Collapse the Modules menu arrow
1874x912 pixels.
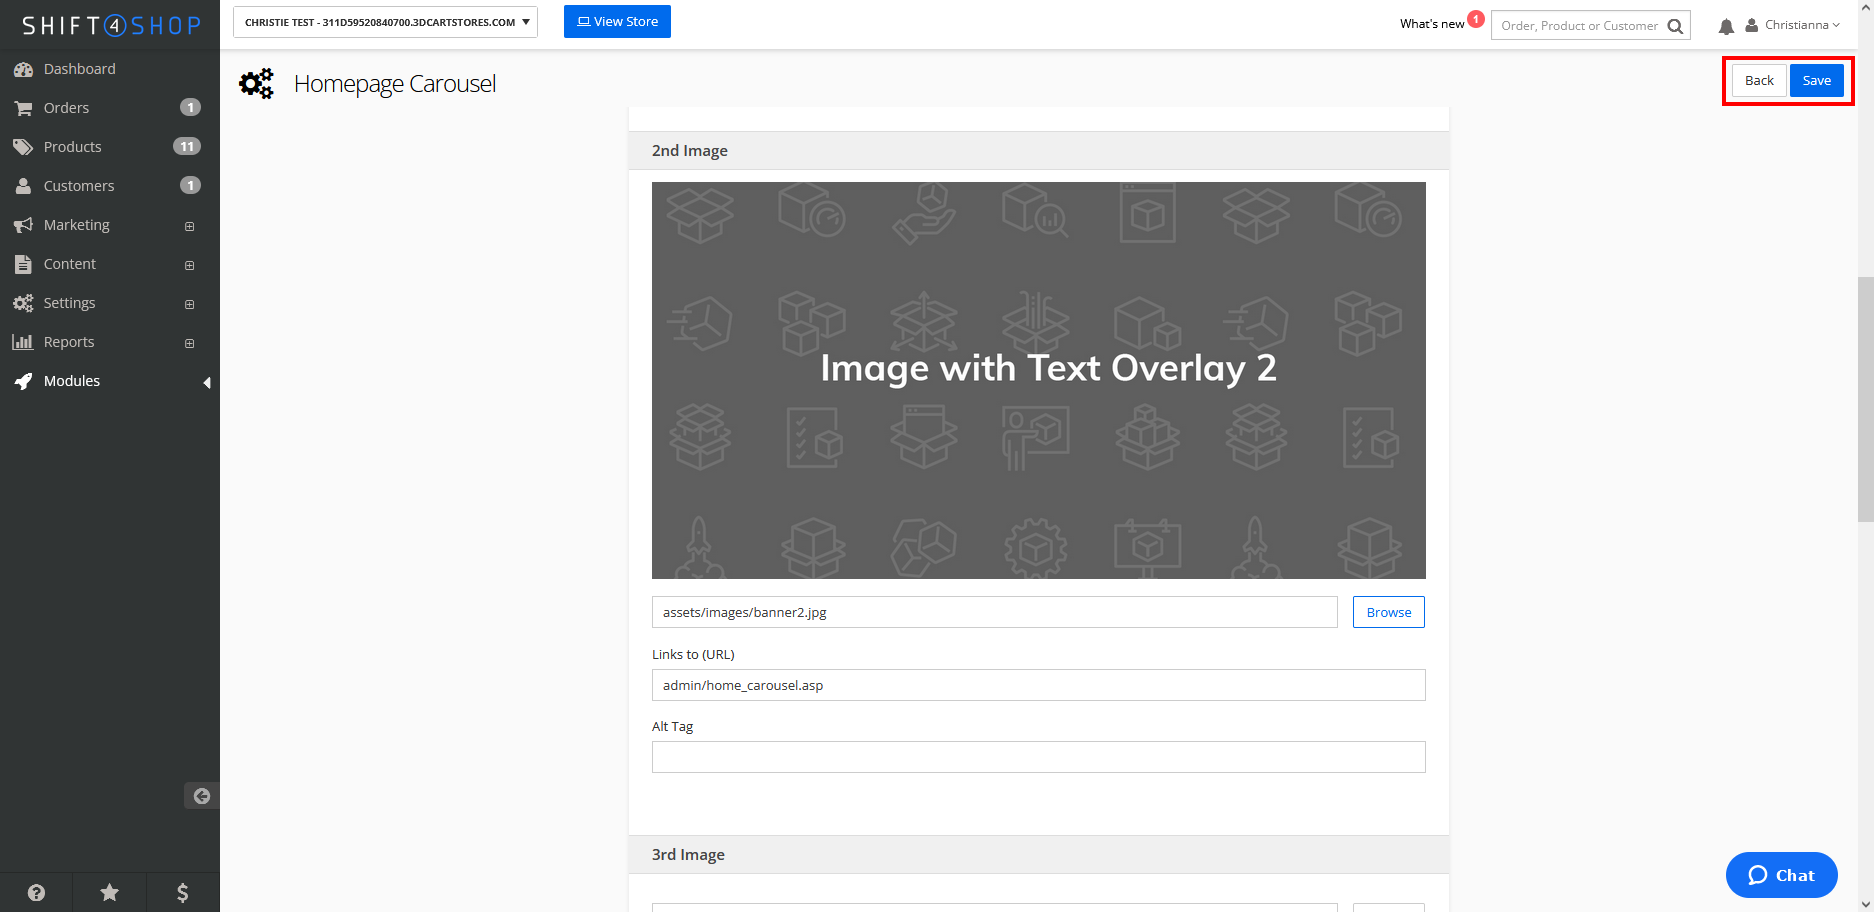tap(207, 382)
